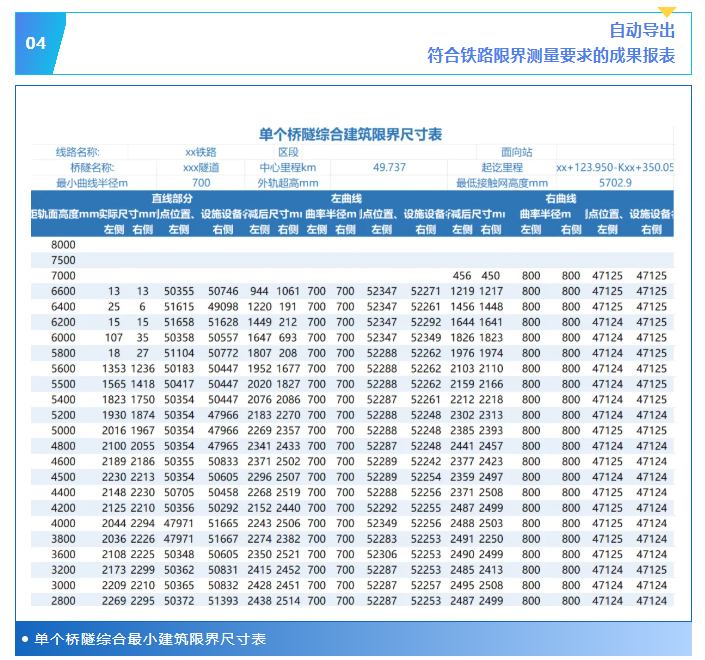705x660 pixels.
Task: Click cell 47965 in the 4800 row
Action: click(x=223, y=446)
